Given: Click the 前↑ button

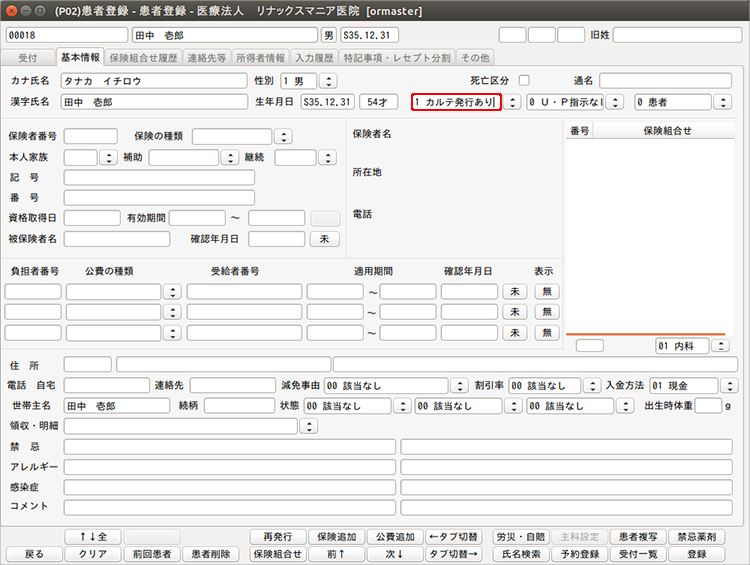Looking at the screenshot, I should point(337,554).
